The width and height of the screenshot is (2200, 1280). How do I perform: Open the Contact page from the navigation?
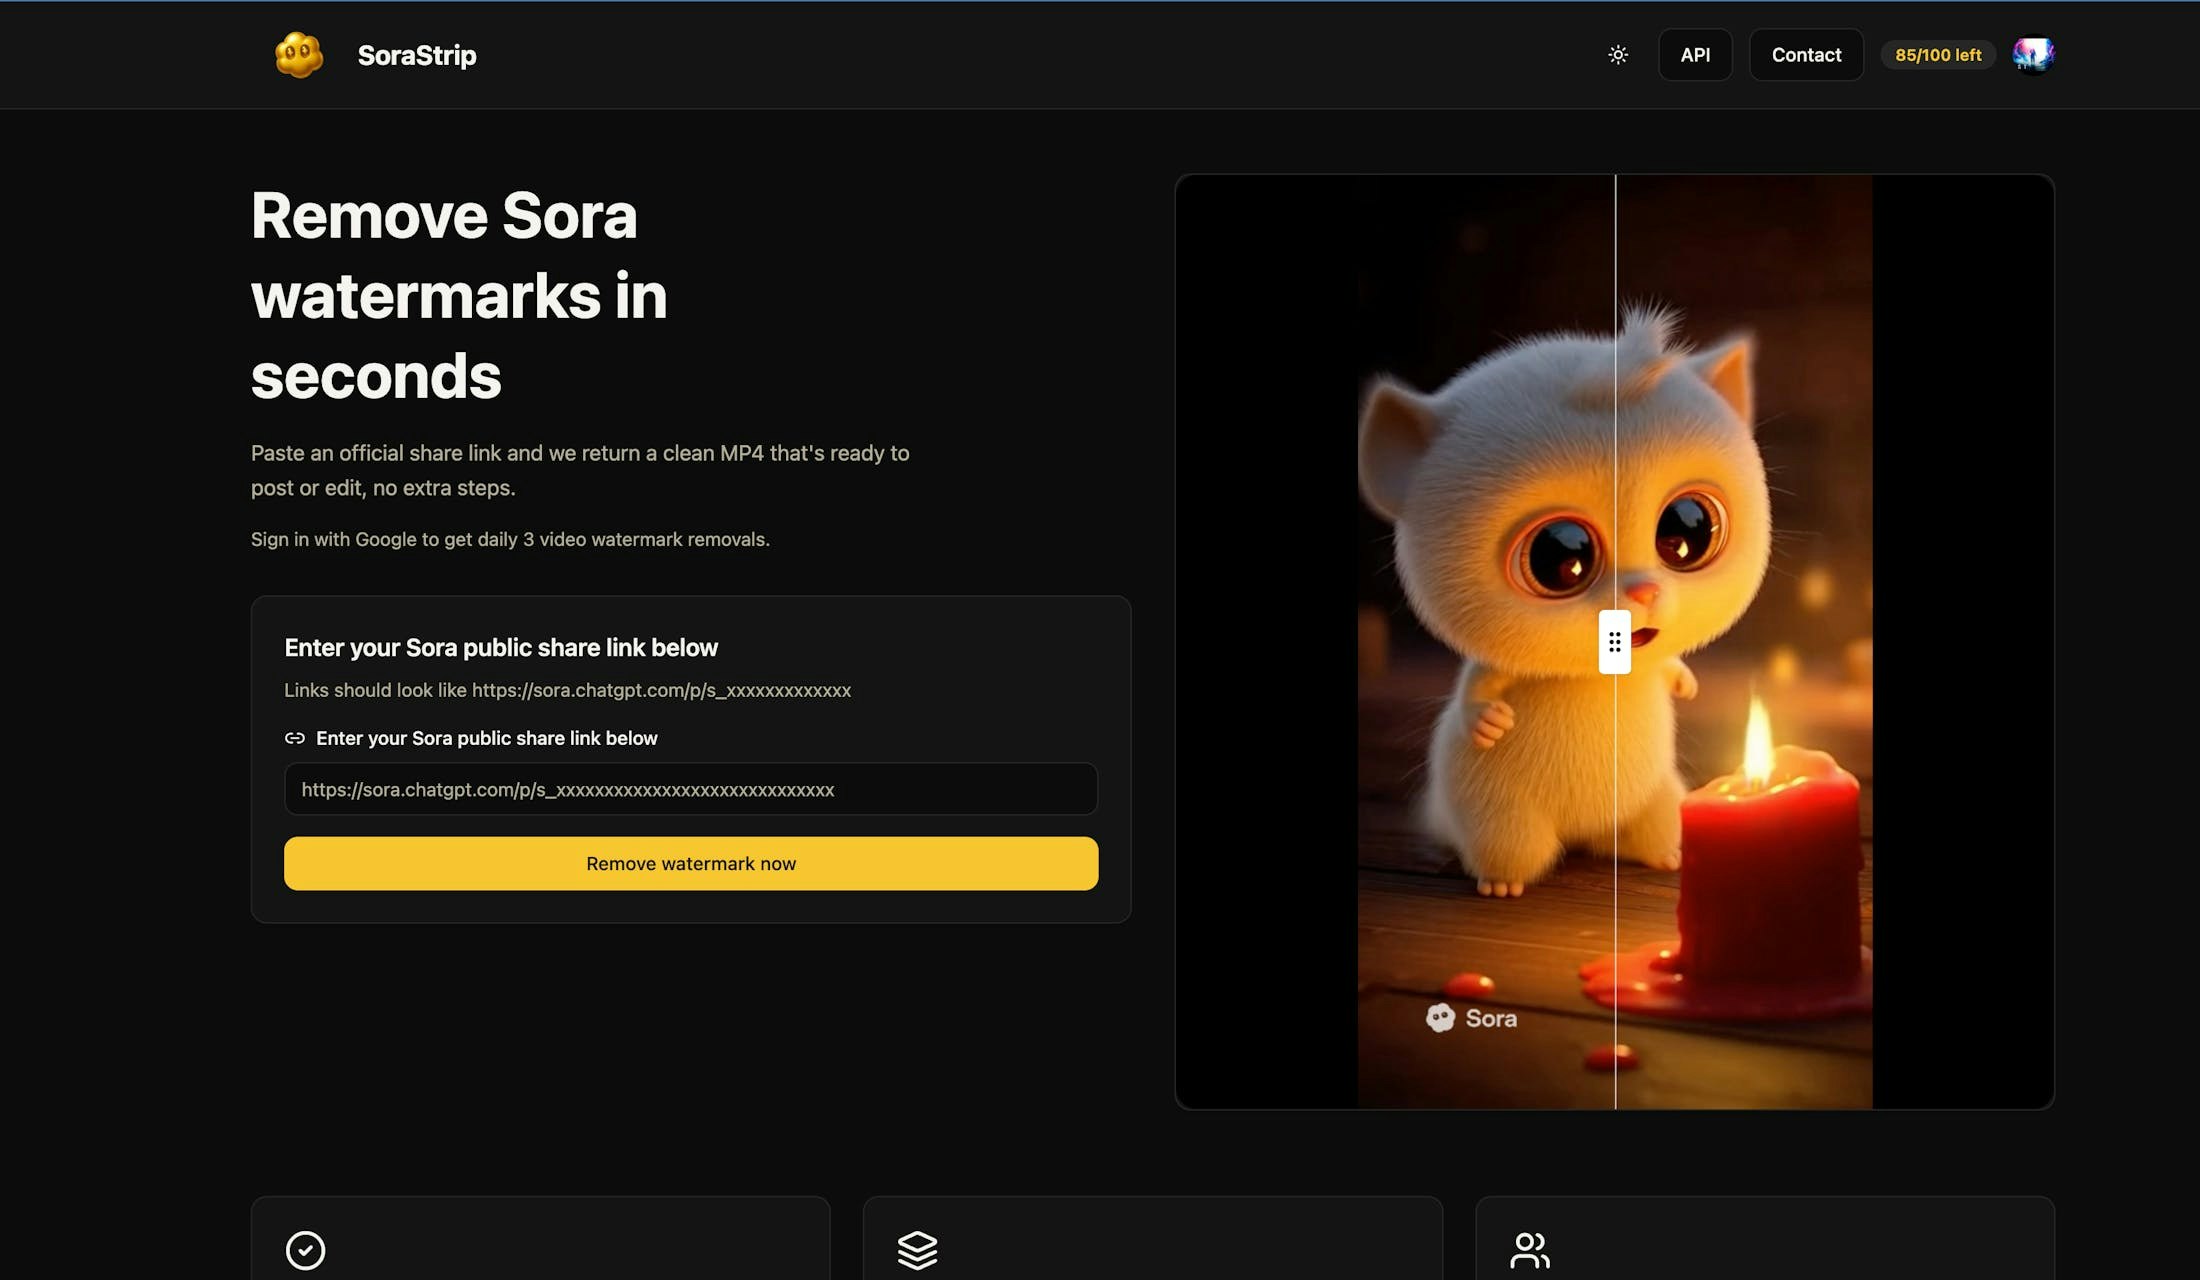(1806, 55)
